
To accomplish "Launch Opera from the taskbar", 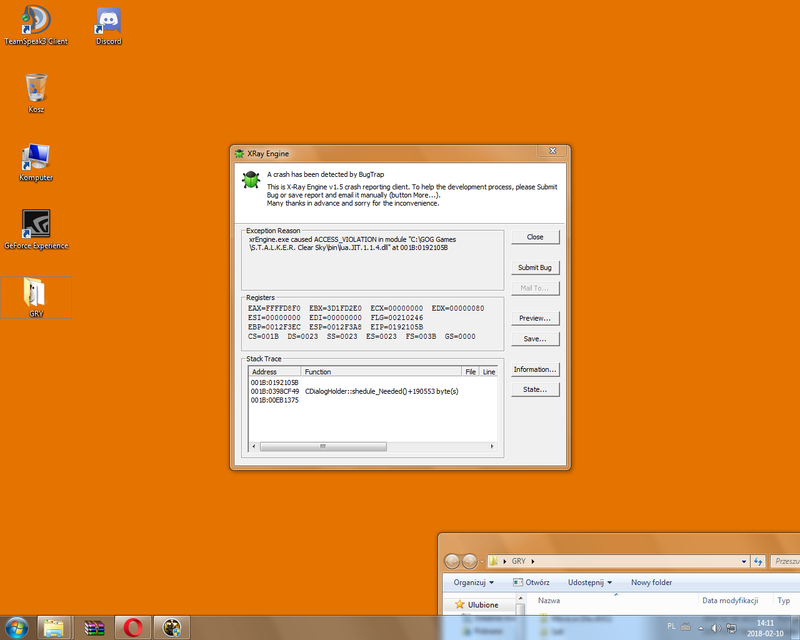I will (131, 627).
